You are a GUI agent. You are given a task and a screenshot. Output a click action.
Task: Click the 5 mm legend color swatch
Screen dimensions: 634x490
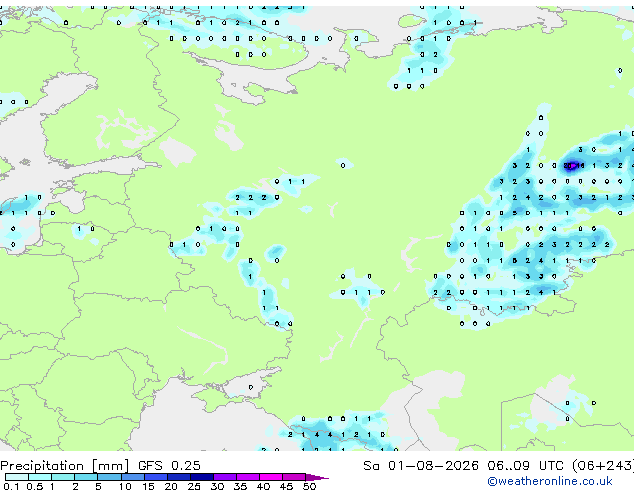109,477
